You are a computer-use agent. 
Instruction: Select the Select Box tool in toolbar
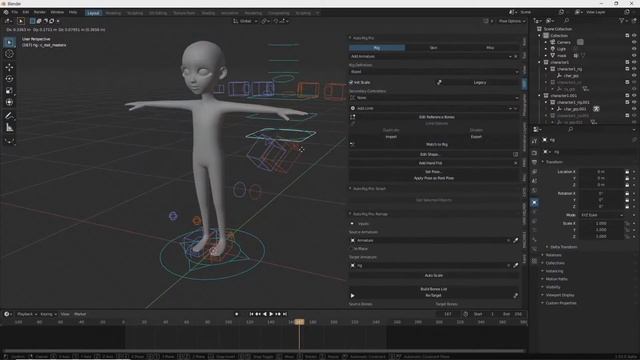(x=9, y=42)
